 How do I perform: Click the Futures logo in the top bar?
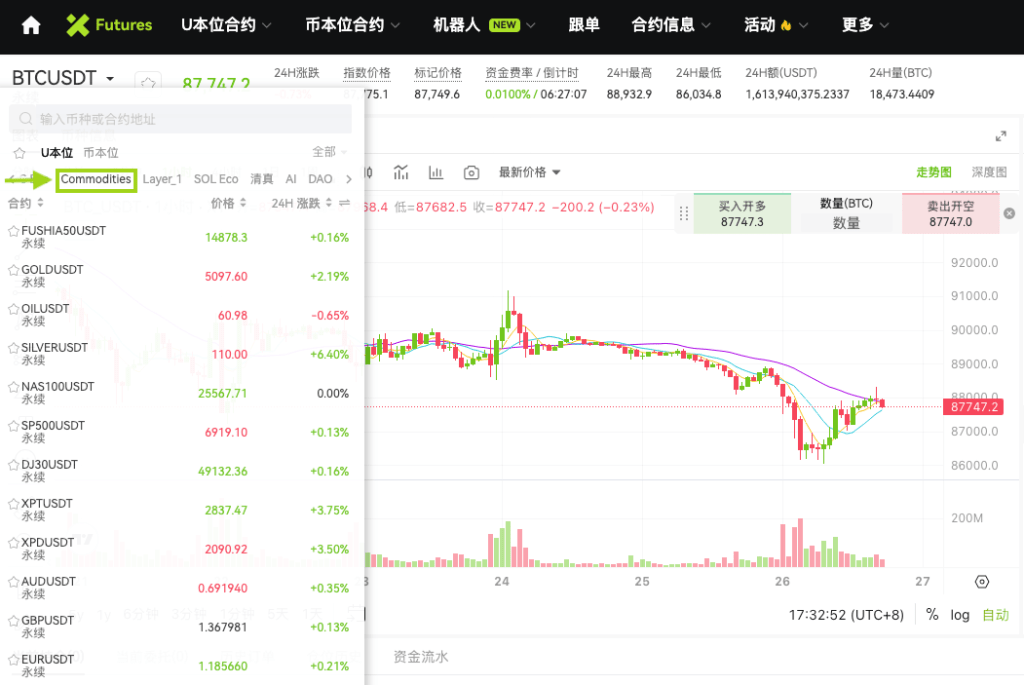click(x=109, y=27)
